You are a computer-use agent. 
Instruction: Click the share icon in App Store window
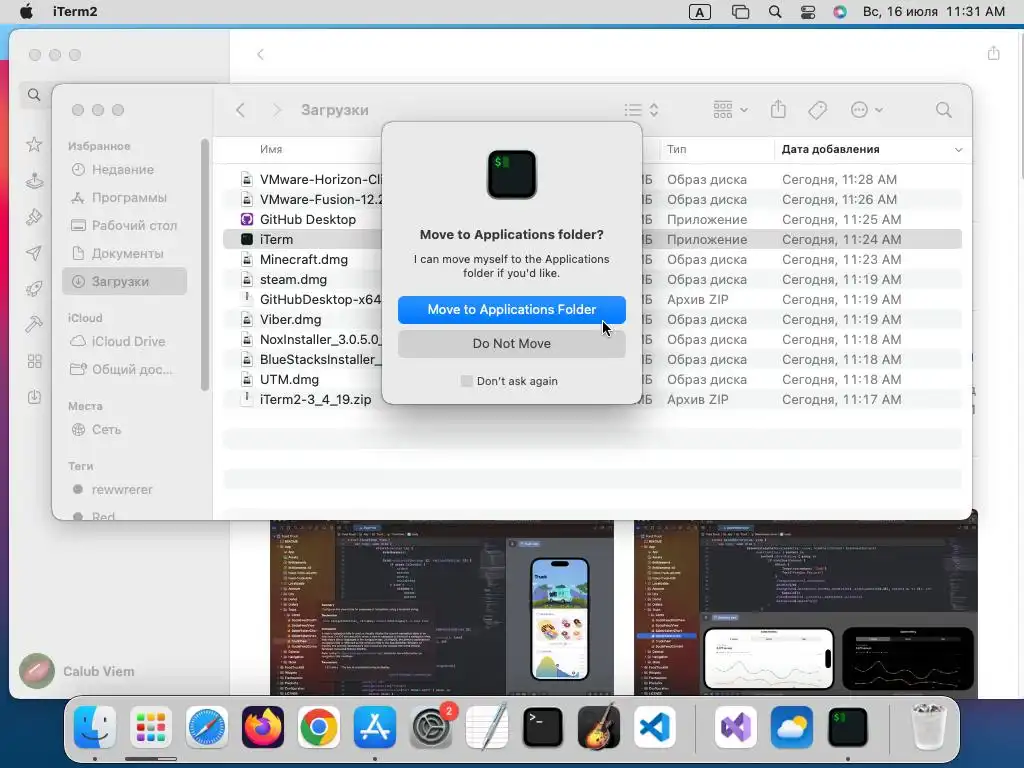click(x=993, y=53)
